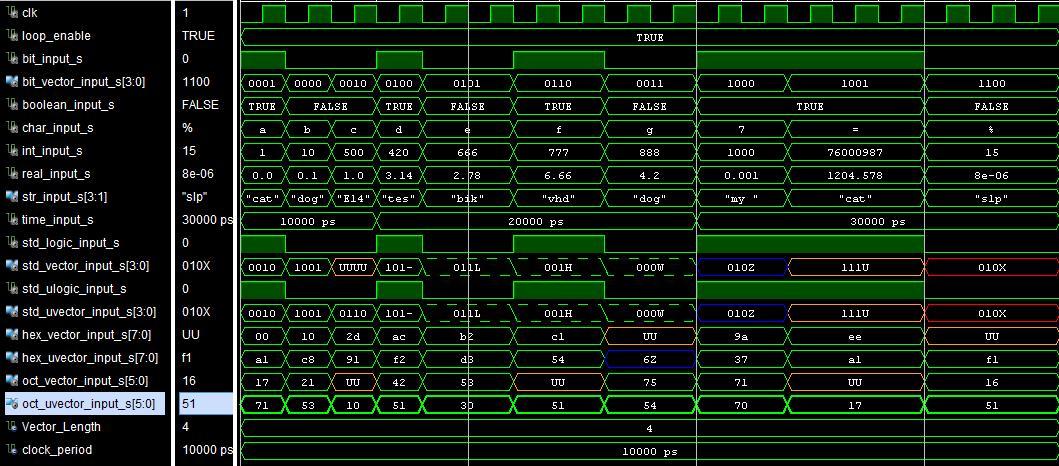Click the std_logic_input_s signal icon
Screen dimensions: 1059x466
[x=12, y=243]
